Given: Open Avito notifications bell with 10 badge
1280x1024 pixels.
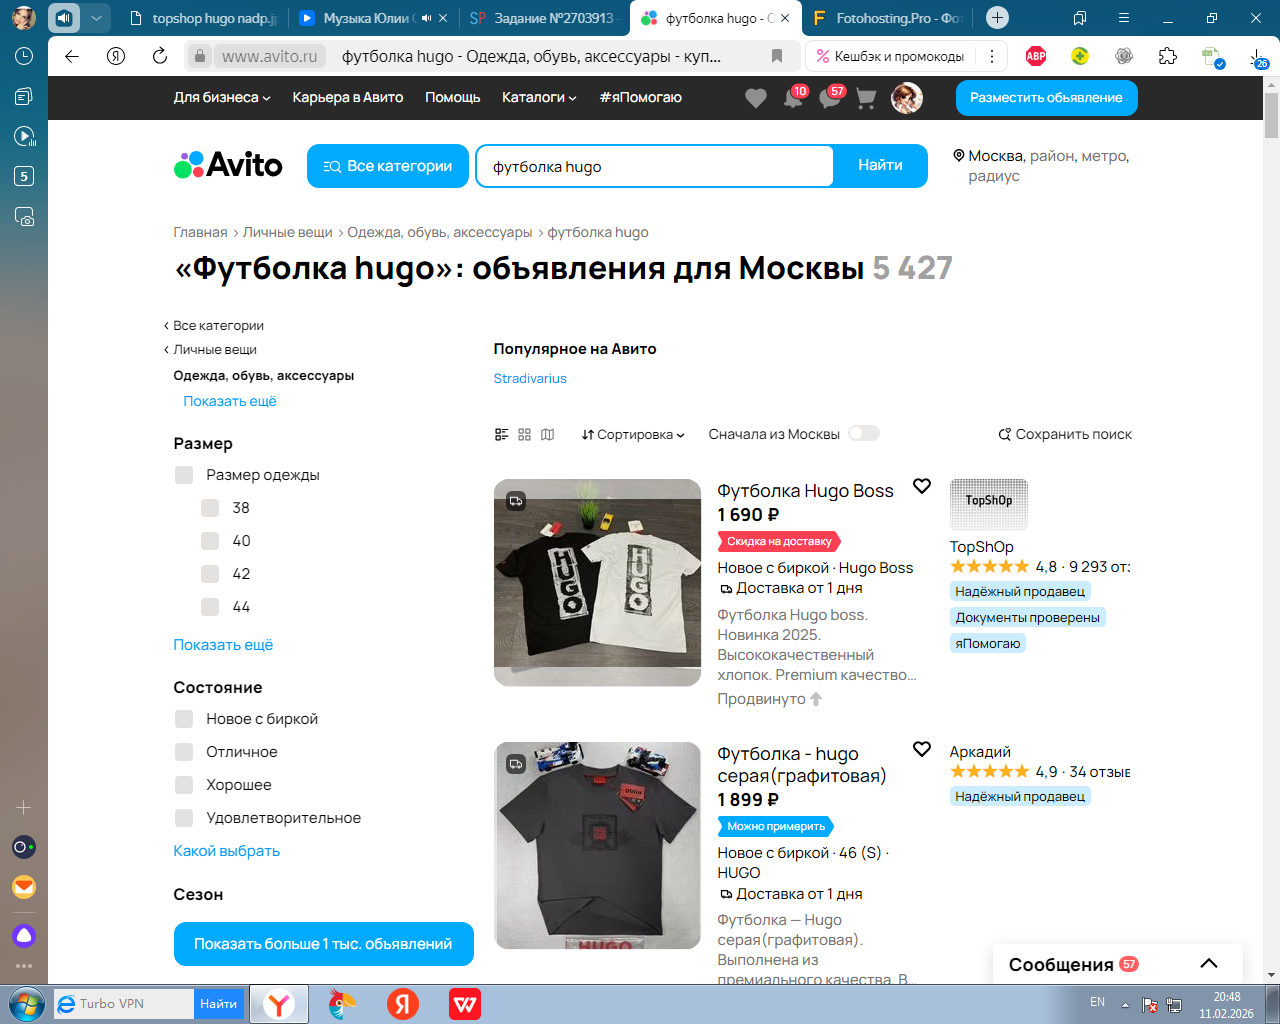Looking at the screenshot, I should click(794, 98).
